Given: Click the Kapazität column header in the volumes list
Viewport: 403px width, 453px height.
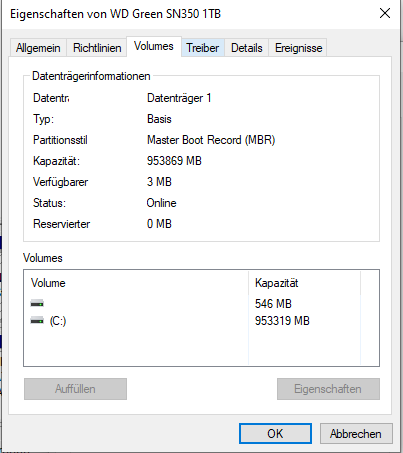Looking at the screenshot, I should [305, 283].
